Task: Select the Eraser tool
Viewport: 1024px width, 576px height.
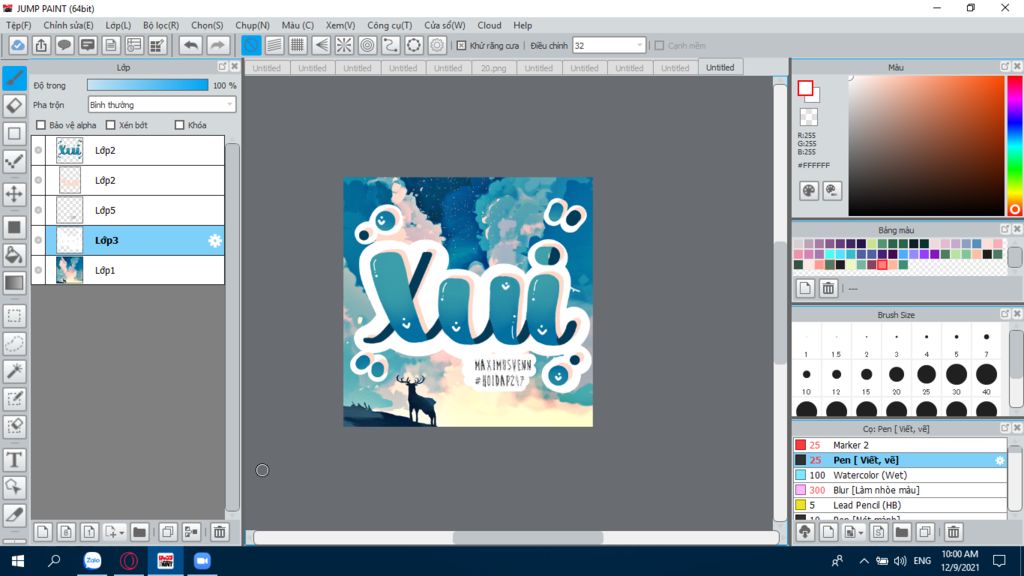Action: point(14,106)
